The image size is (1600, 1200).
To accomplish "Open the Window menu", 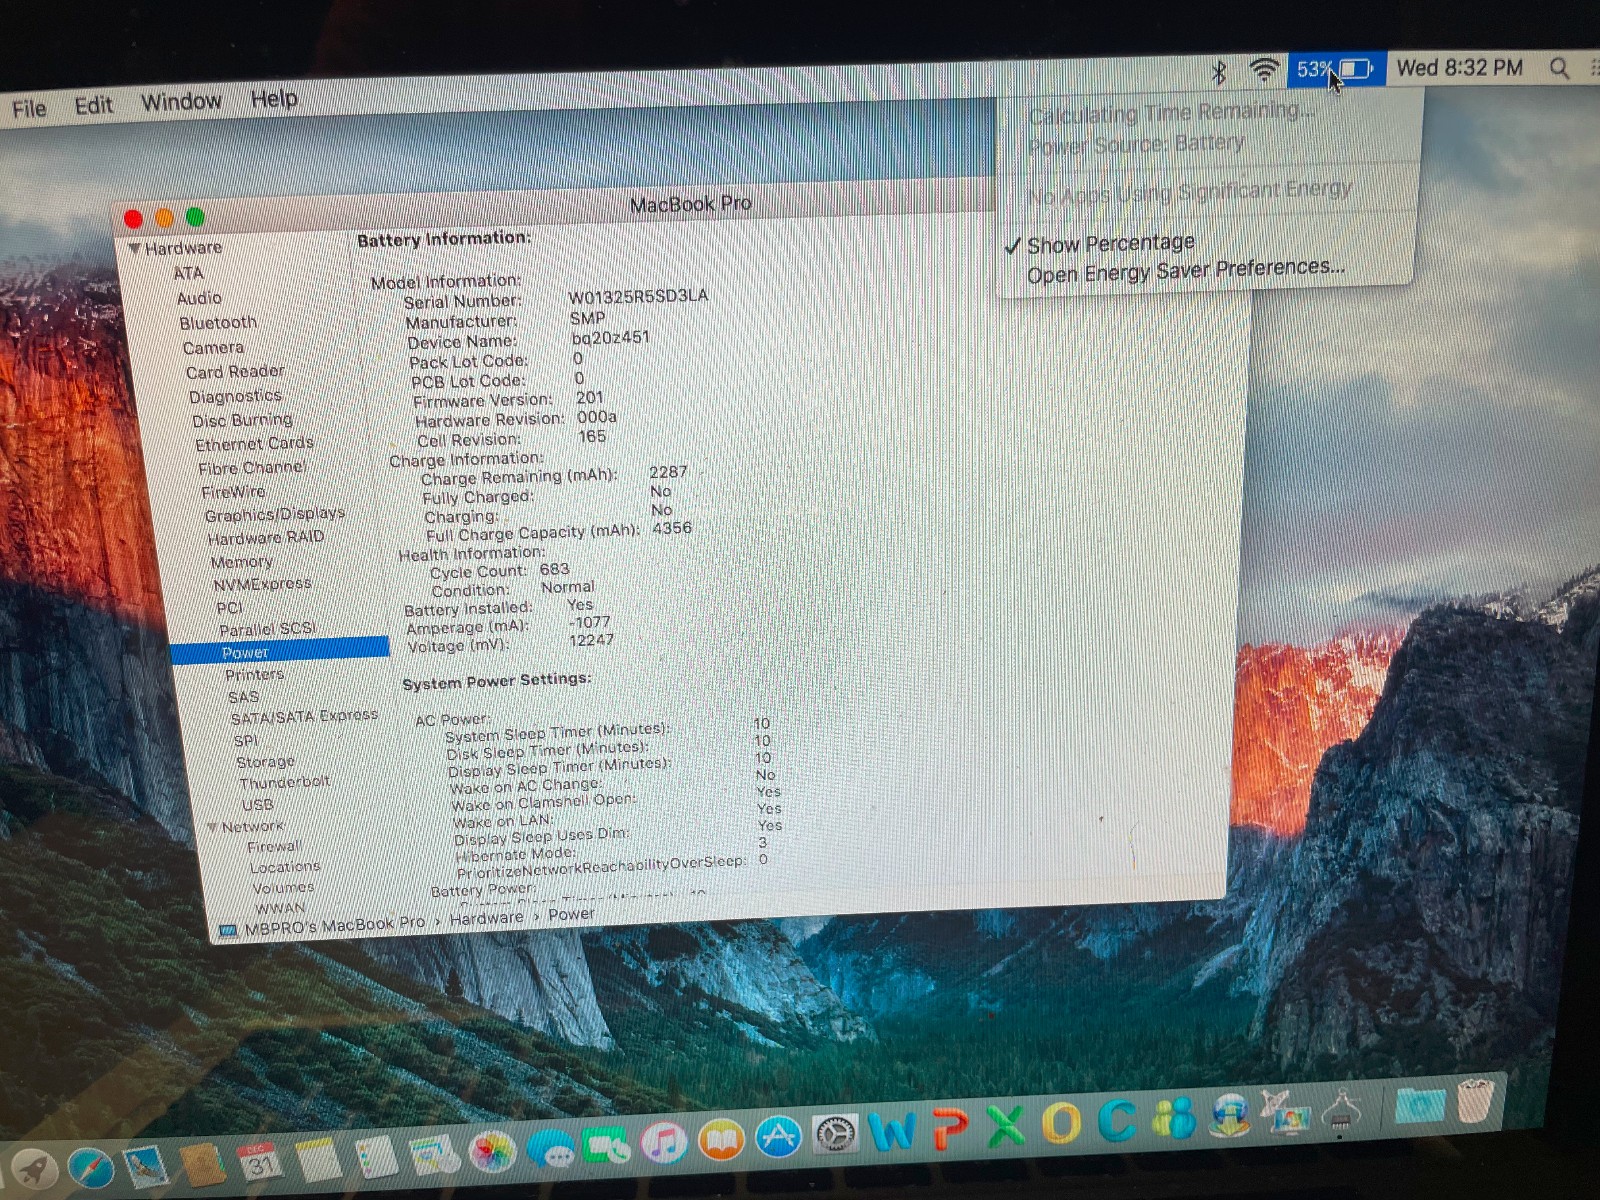I will point(181,102).
